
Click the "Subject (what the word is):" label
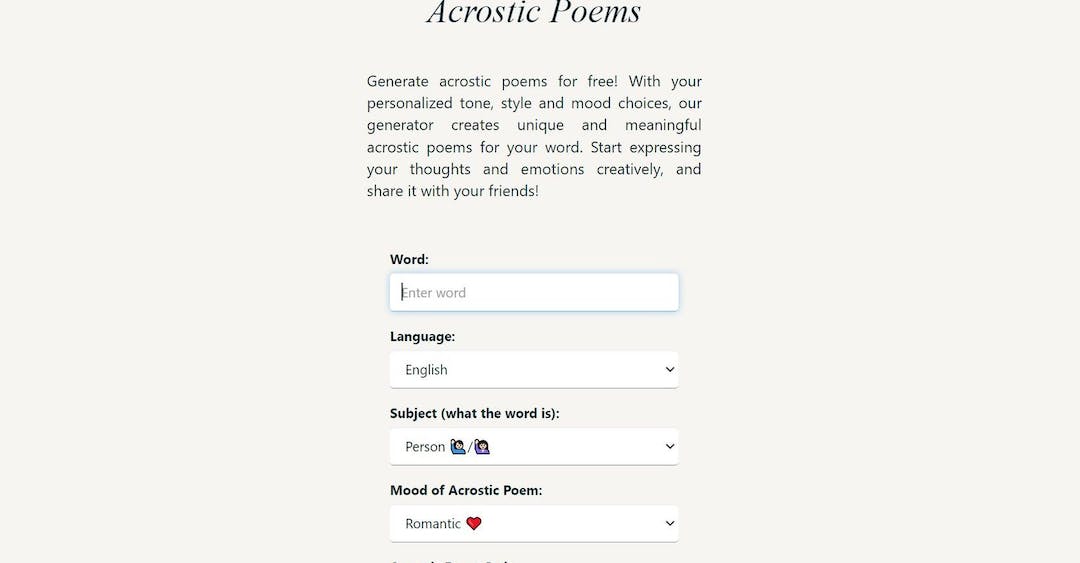[474, 414]
